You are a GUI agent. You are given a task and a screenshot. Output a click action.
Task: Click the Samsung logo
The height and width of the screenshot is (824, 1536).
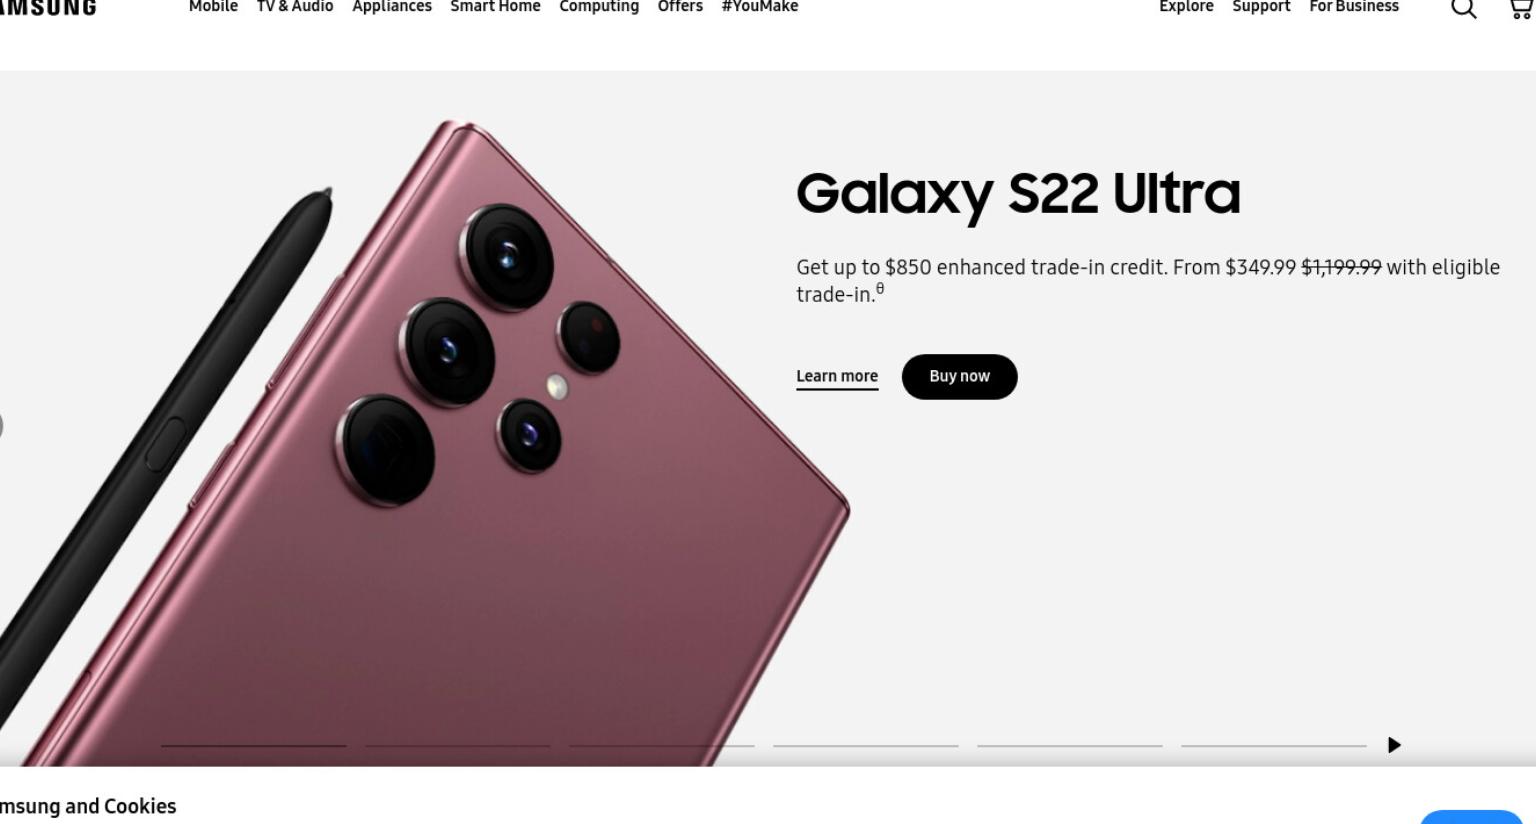pos(48,7)
